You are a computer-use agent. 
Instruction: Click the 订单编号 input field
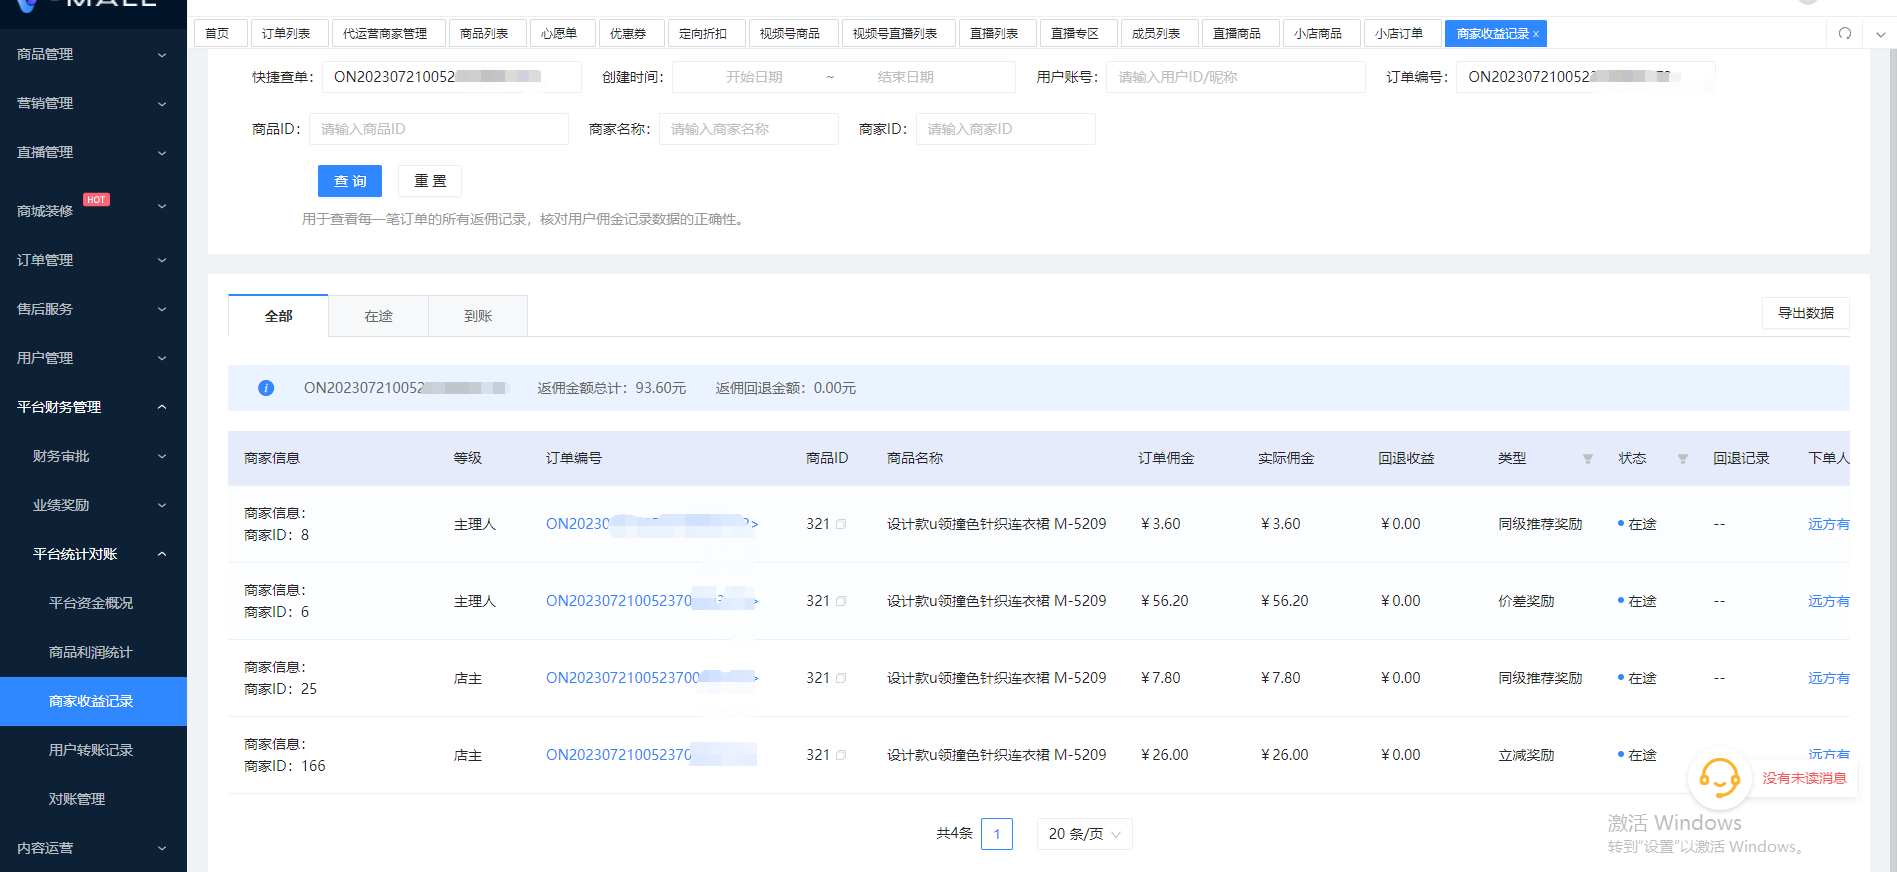click(x=1586, y=77)
